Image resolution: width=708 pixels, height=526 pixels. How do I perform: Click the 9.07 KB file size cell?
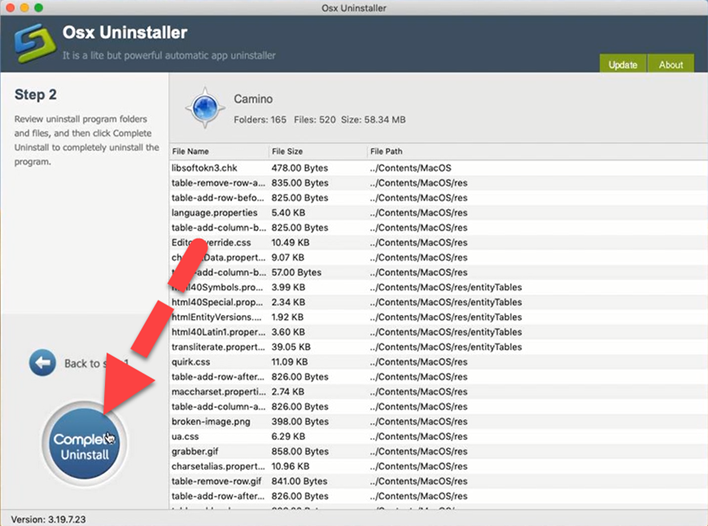tap(288, 257)
